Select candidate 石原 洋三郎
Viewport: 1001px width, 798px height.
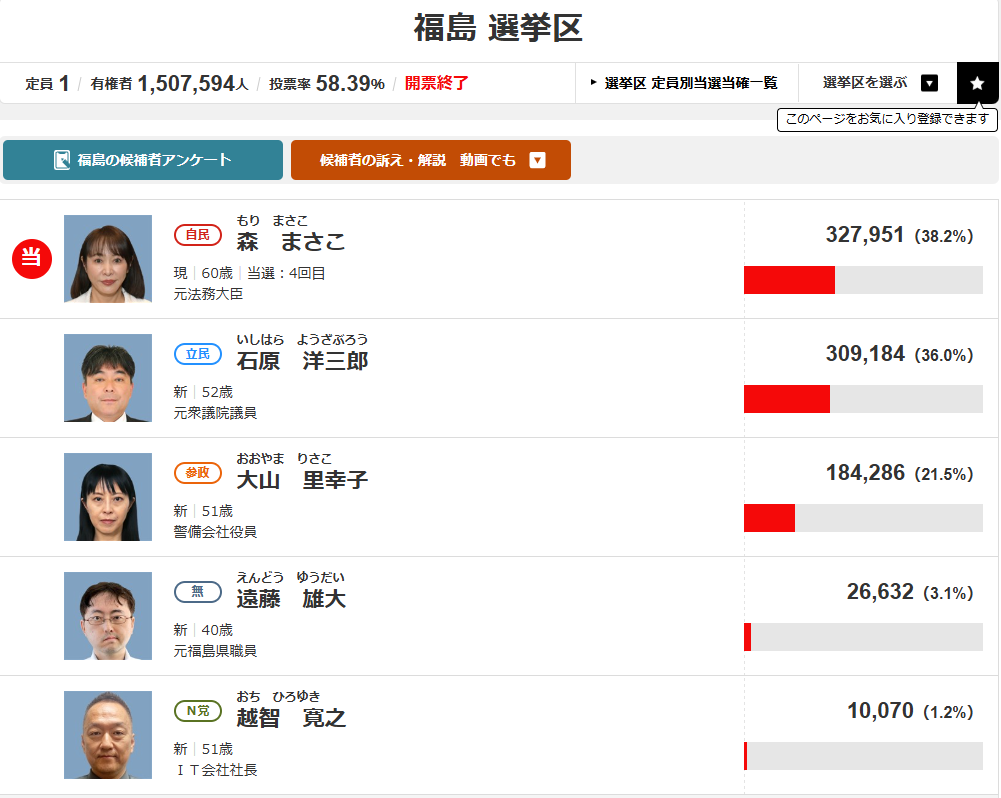[302, 361]
